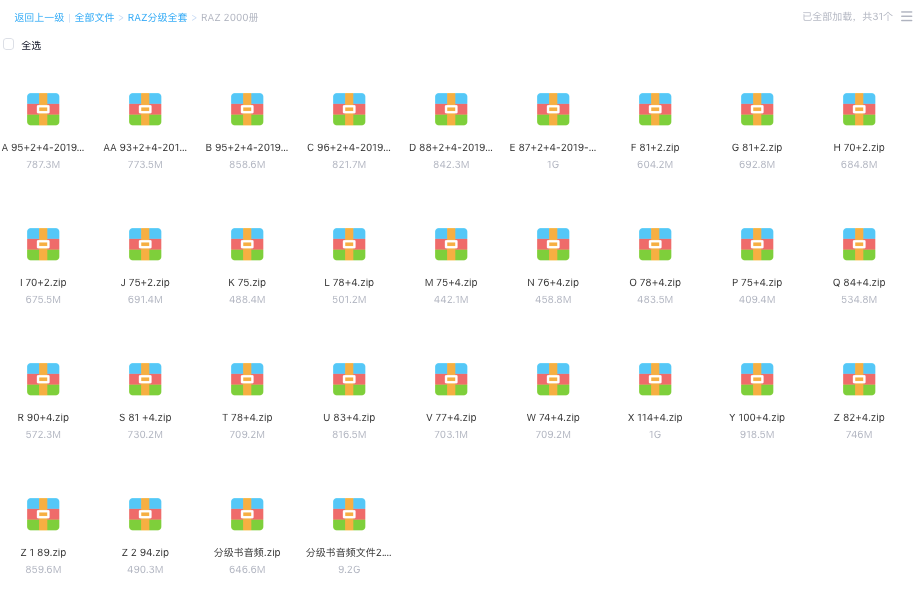Open the R 90+4.zip icon
This screenshot has height=601, width=918.
(x=43, y=379)
